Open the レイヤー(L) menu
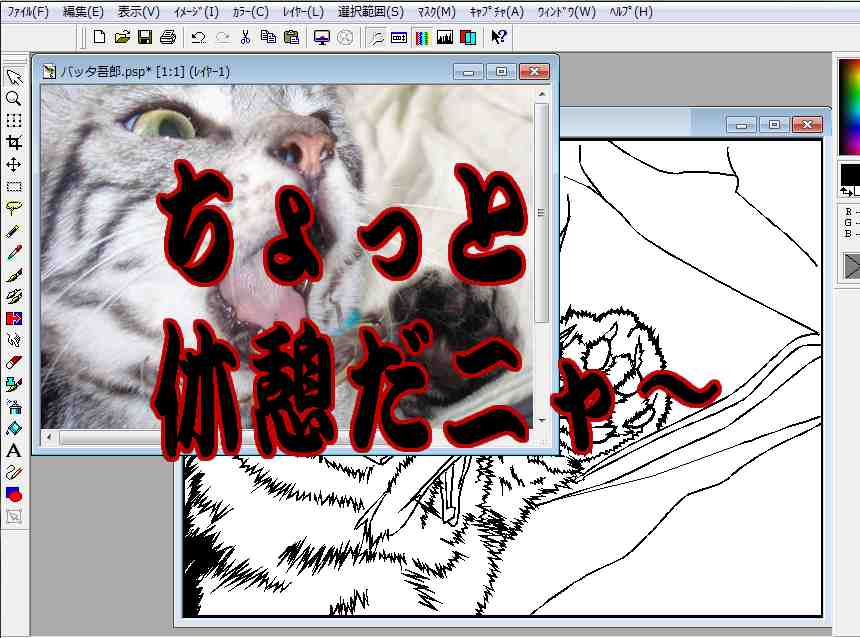 [302, 12]
